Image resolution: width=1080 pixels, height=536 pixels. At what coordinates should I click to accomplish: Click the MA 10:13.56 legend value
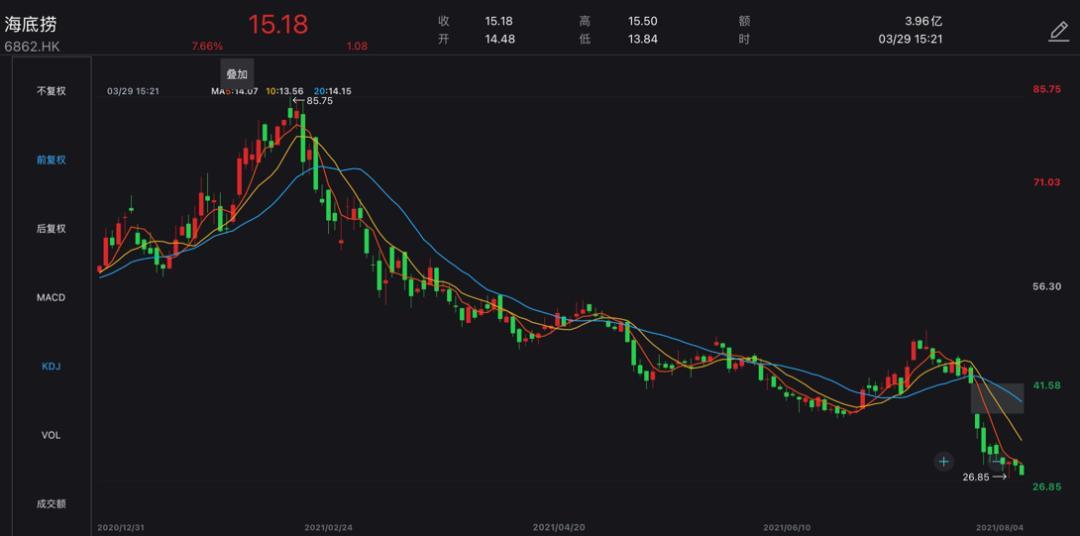287,91
